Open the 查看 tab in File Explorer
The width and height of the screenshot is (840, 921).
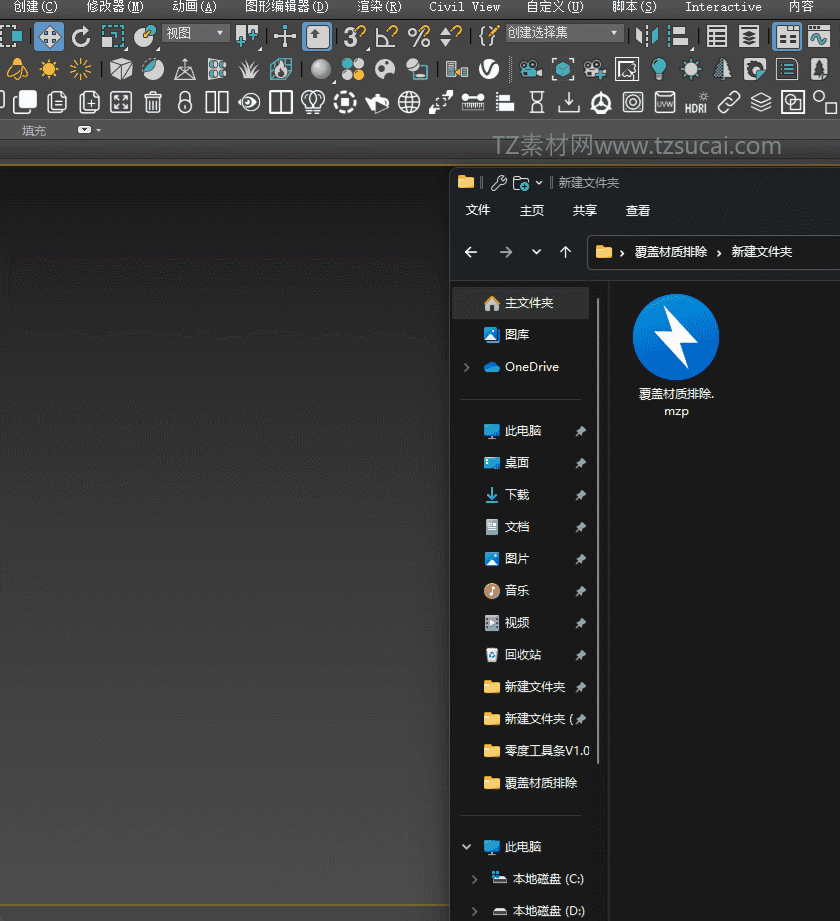[x=637, y=210]
